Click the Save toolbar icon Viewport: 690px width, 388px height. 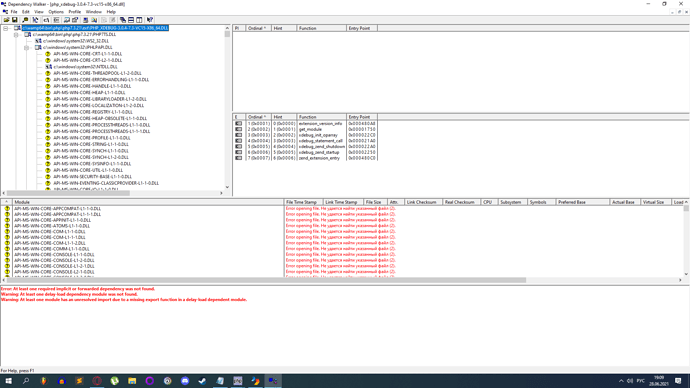pos(15,20)
